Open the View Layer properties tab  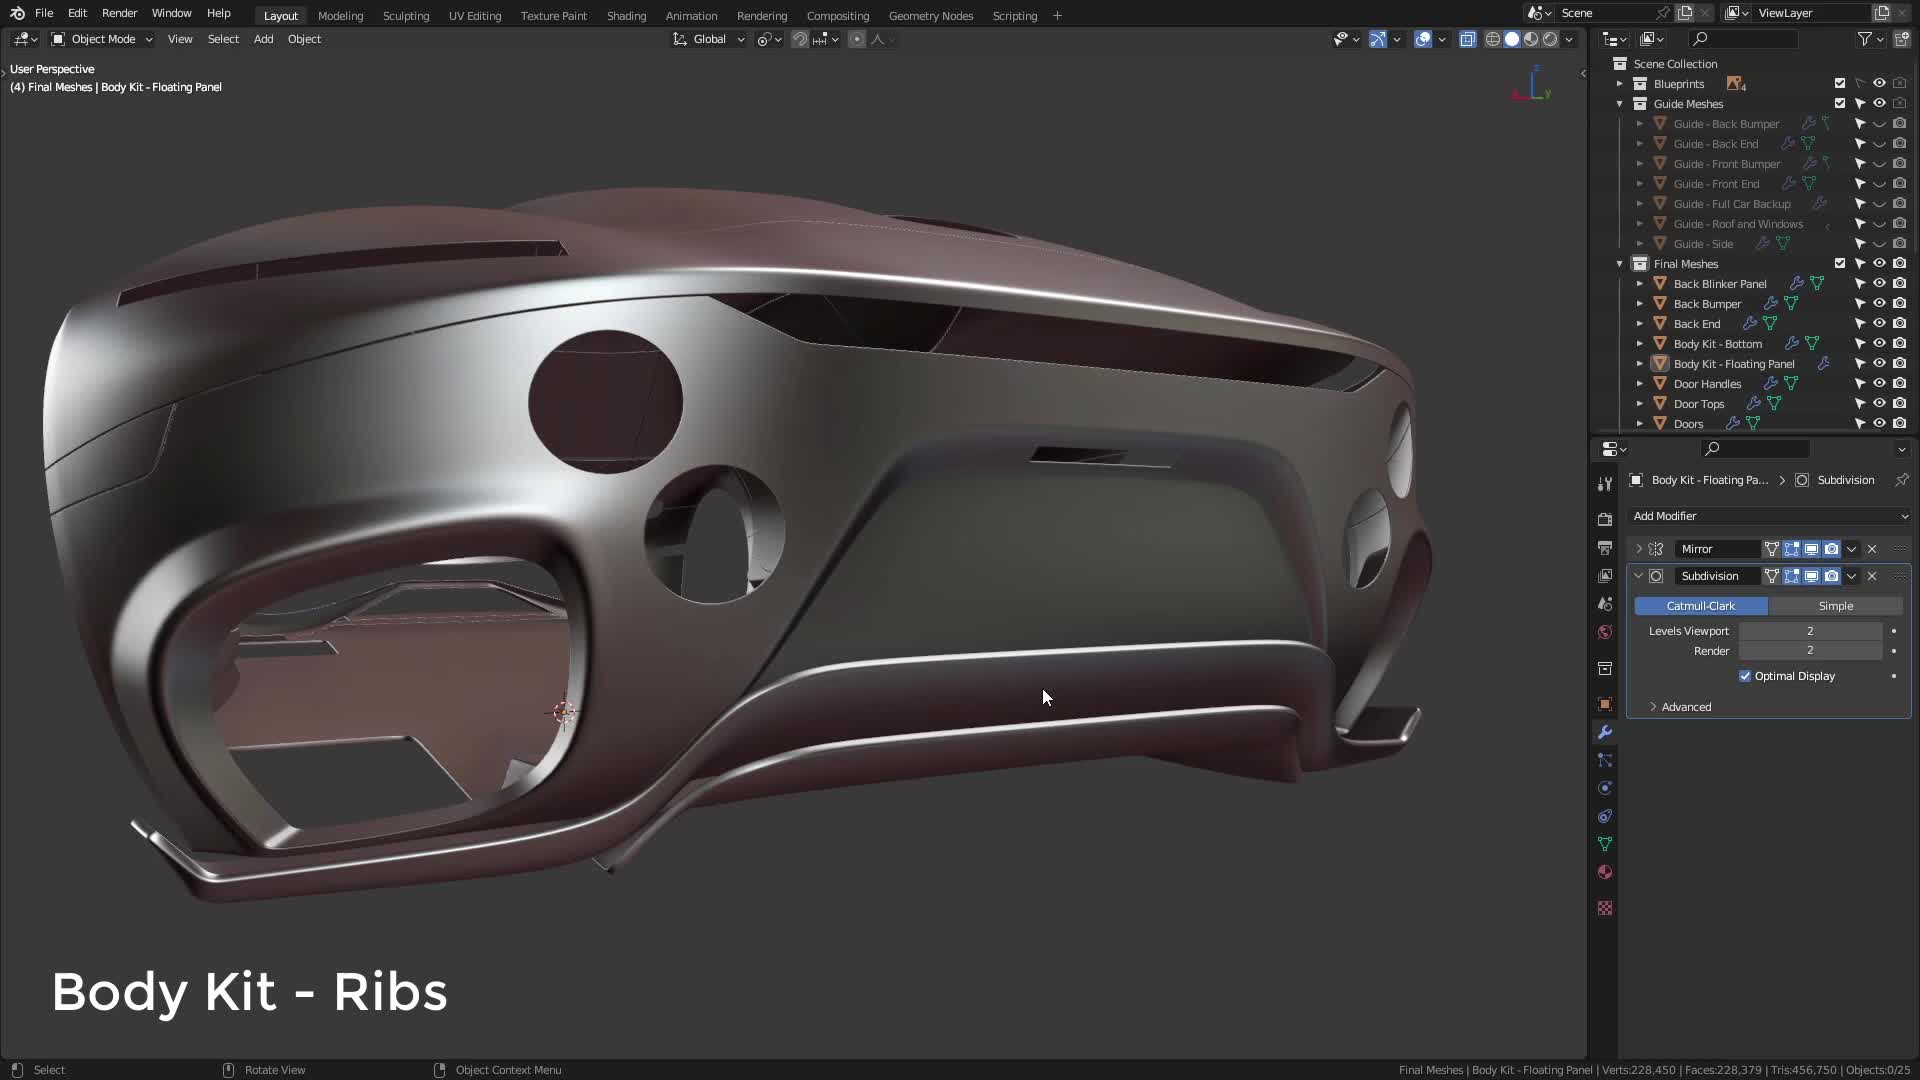(x=1605, y=576)
